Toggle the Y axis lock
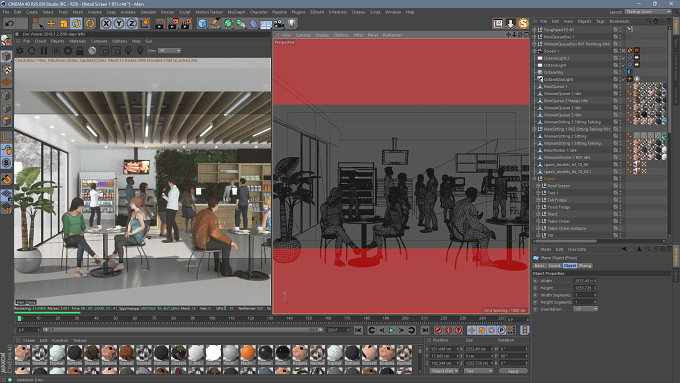Viewport: 680px width, 383px height. pos(119,23)
